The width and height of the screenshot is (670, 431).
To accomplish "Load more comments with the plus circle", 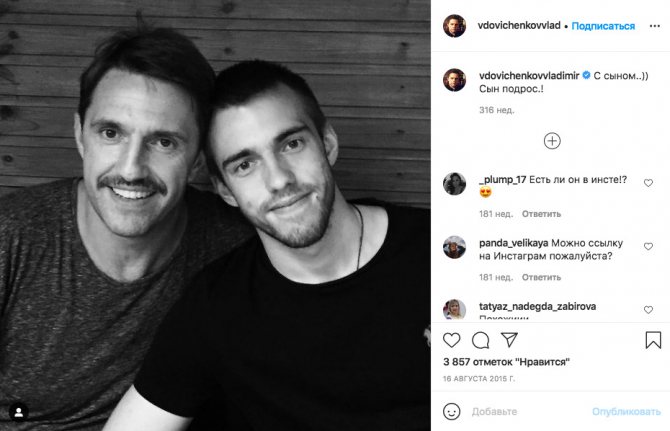I will 552,141.
